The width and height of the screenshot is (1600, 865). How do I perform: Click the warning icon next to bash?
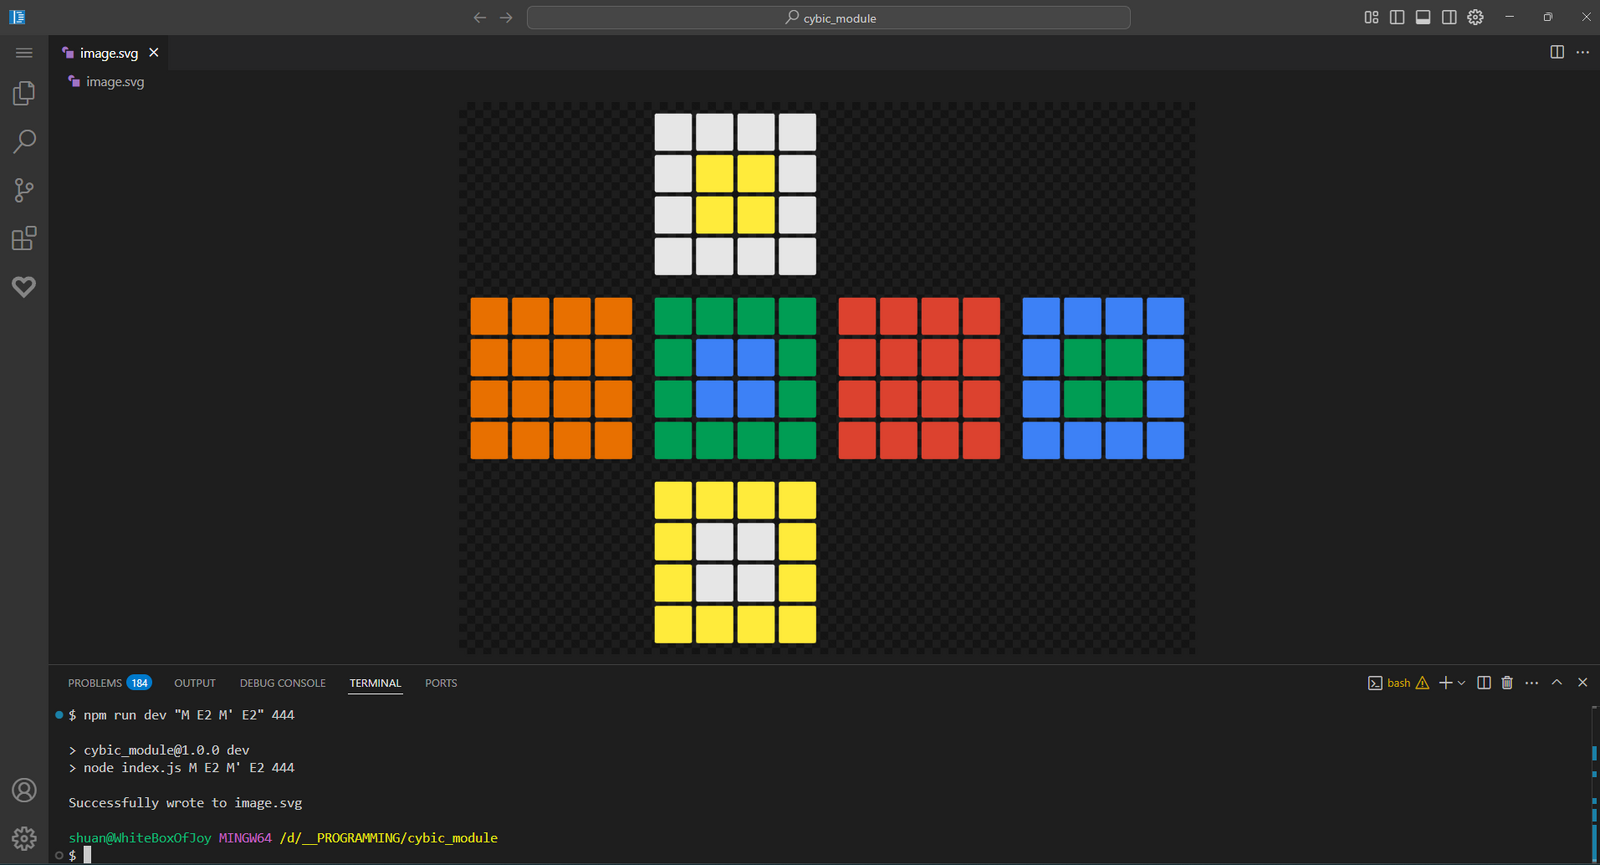1422,683
